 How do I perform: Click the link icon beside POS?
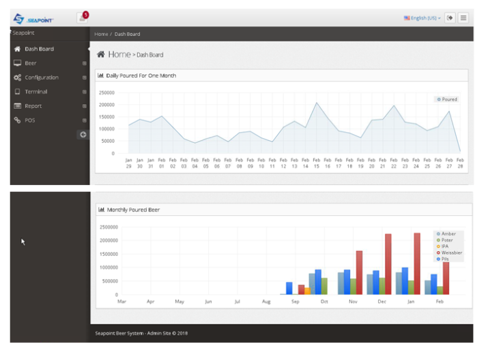point(17,120)
